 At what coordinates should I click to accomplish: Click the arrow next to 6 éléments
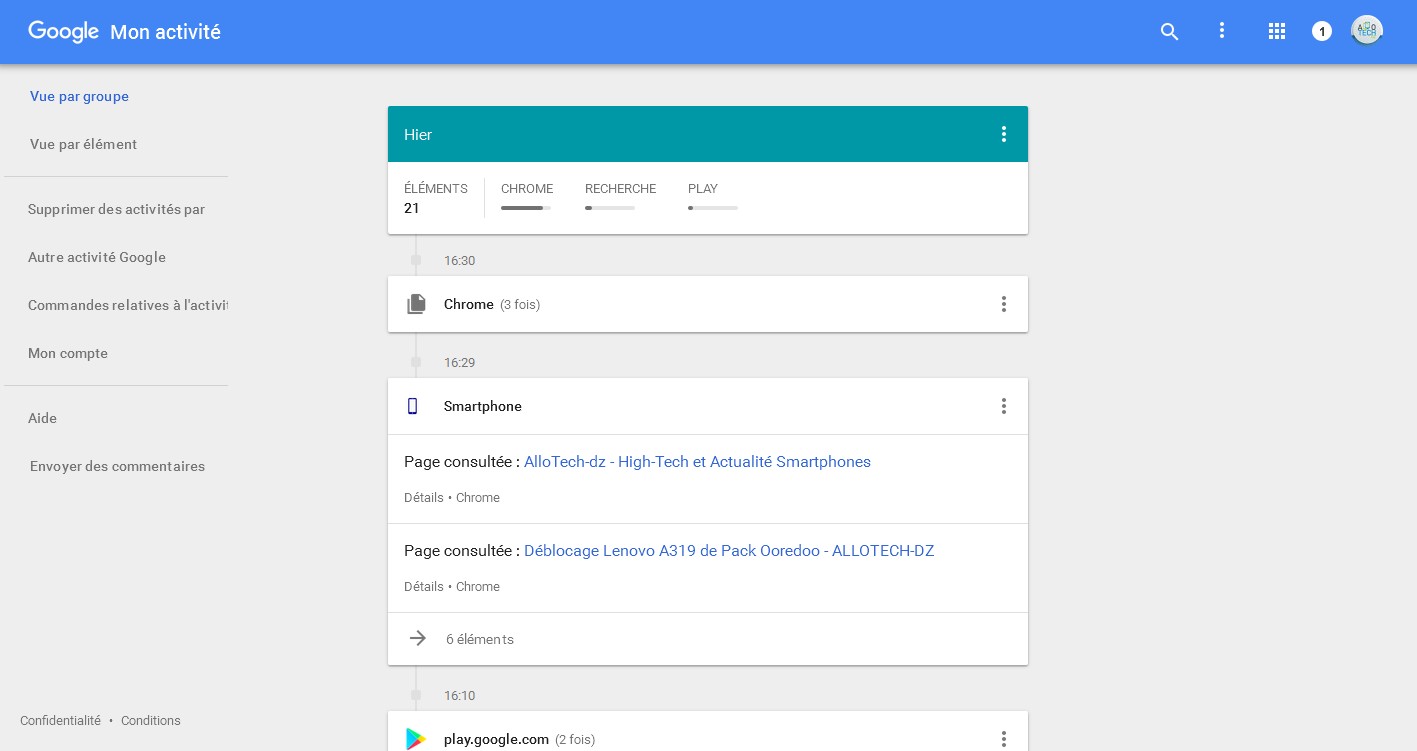point(417,638)
